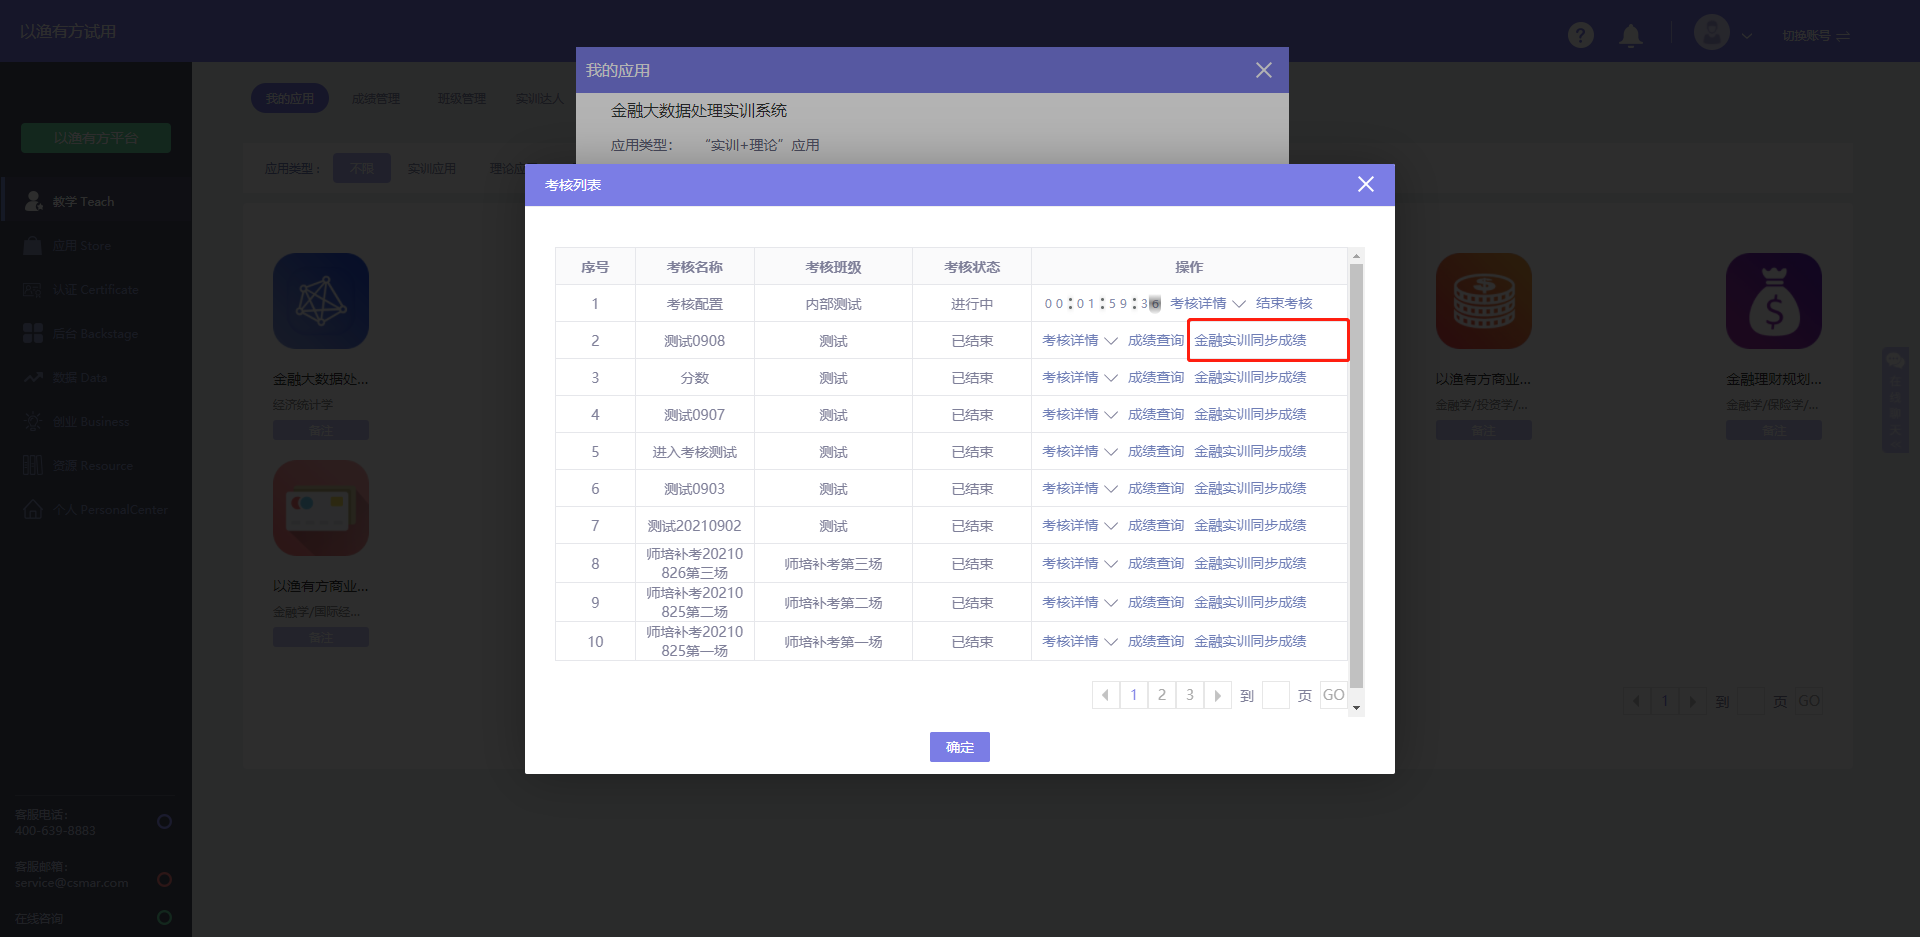
Task: Click the user avatar icon
Action: point(1711,33)
